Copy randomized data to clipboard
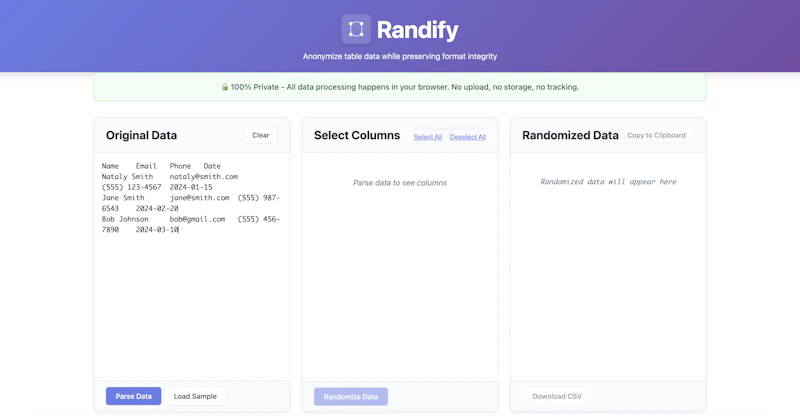This screenshot has height=416, width=800. pos(657,135)
